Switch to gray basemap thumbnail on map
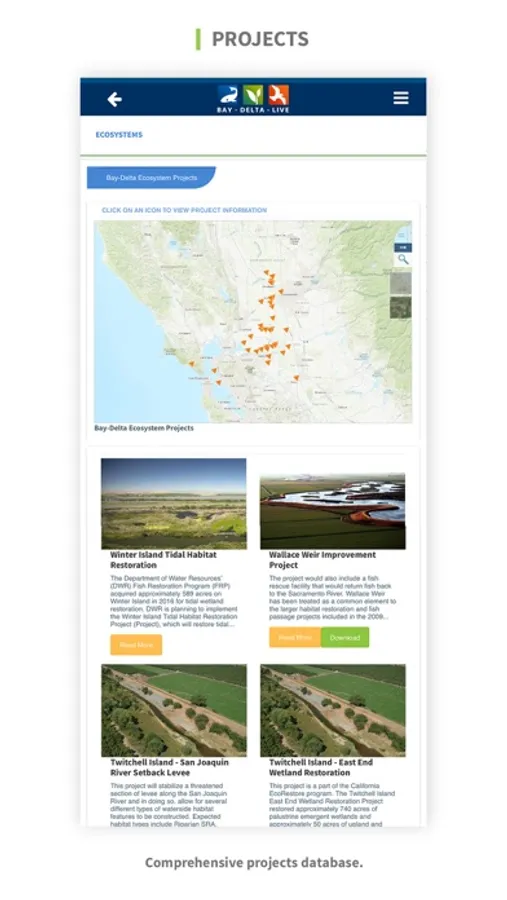 401,283
